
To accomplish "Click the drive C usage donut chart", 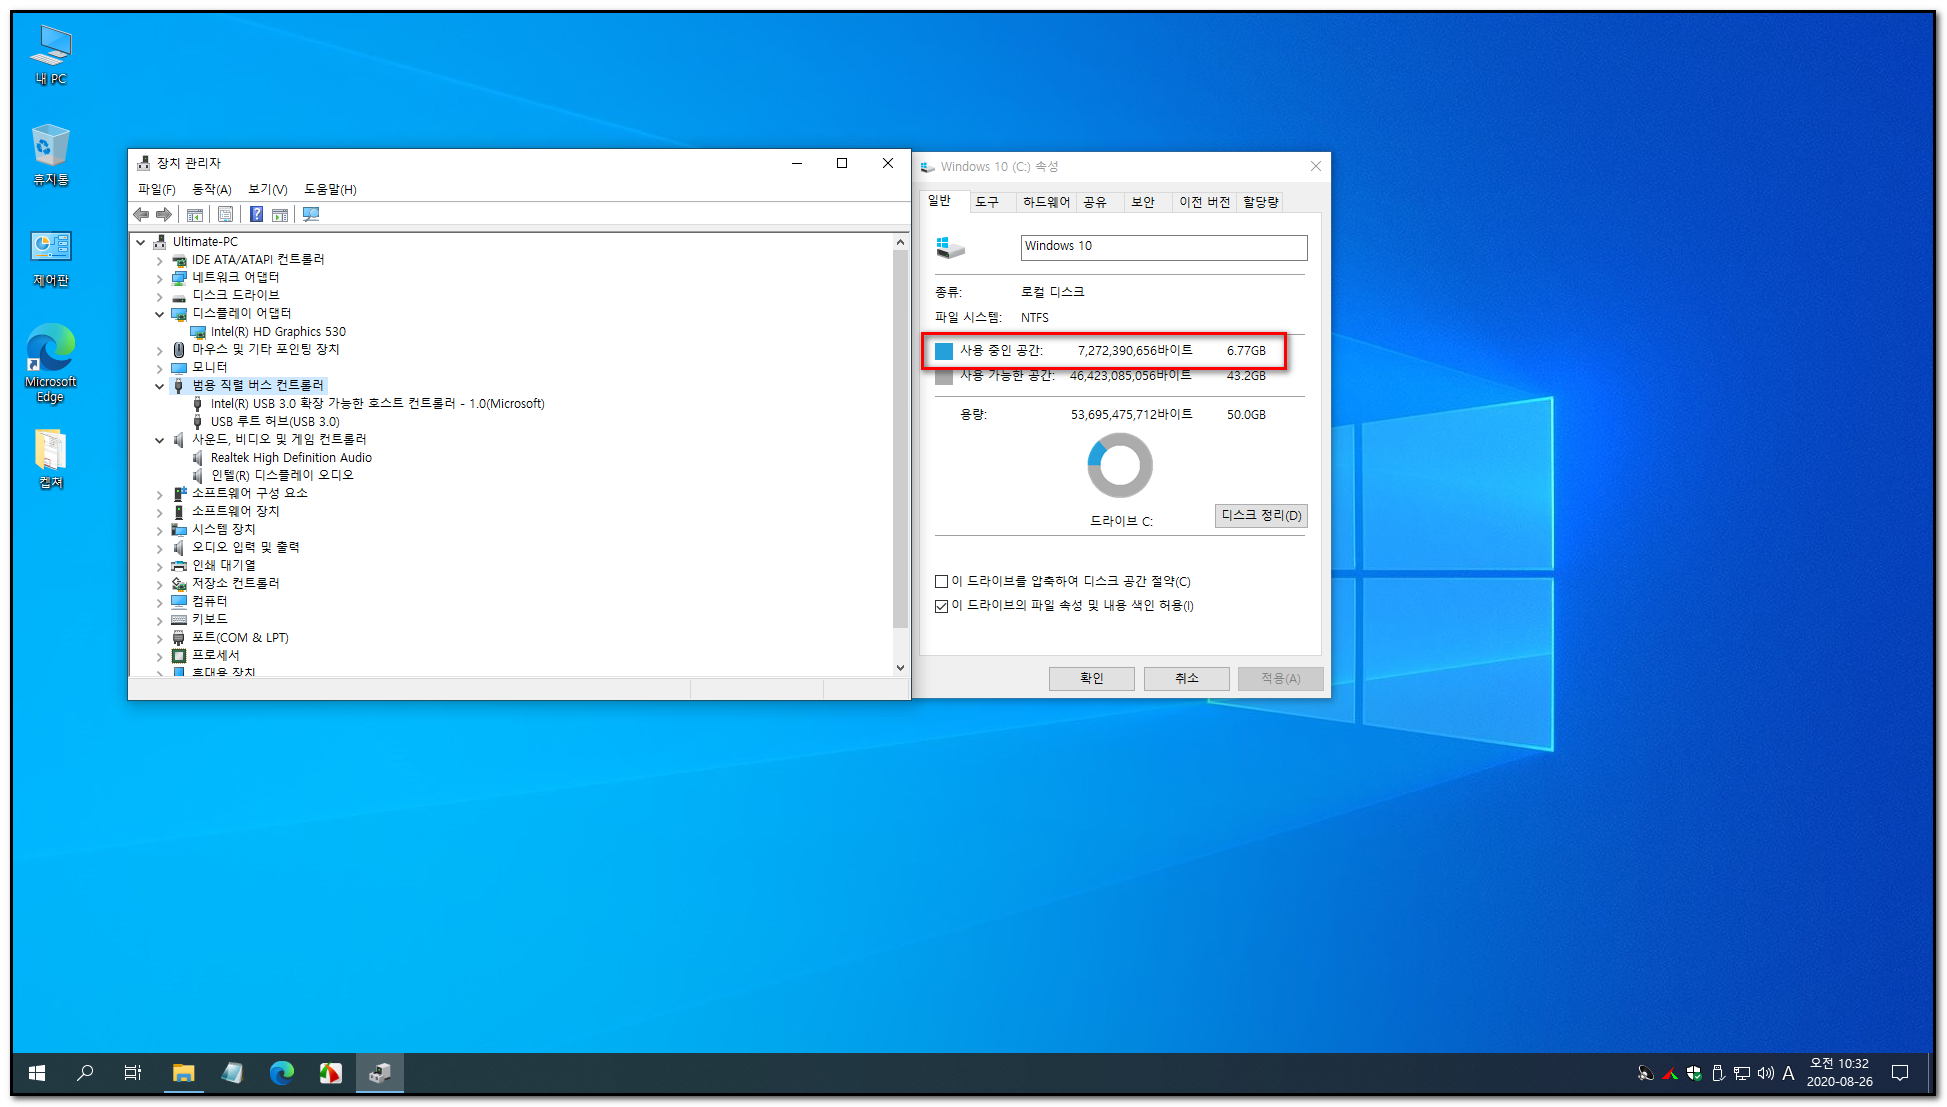I will (1120, 465).
